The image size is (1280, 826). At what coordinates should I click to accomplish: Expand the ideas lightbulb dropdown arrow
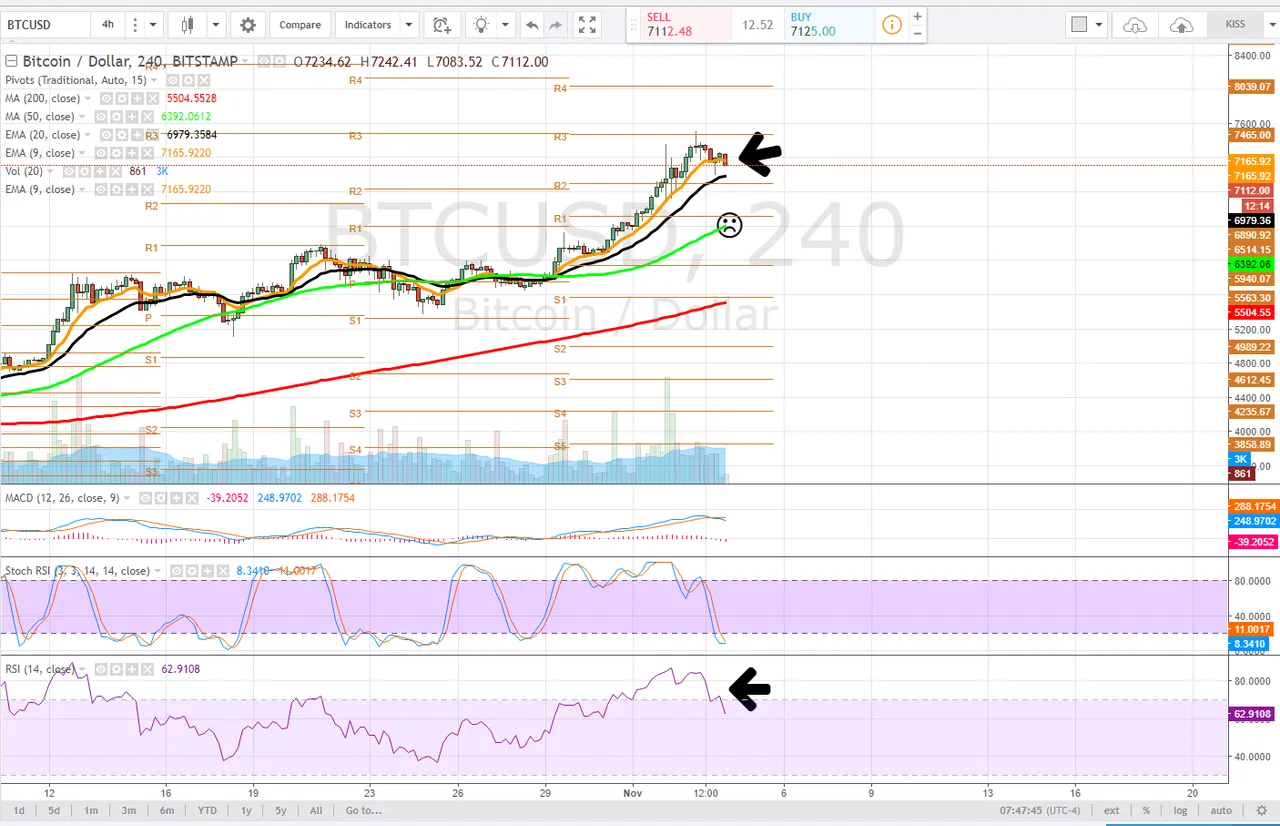pyautogui.click(x=506, y=25)
